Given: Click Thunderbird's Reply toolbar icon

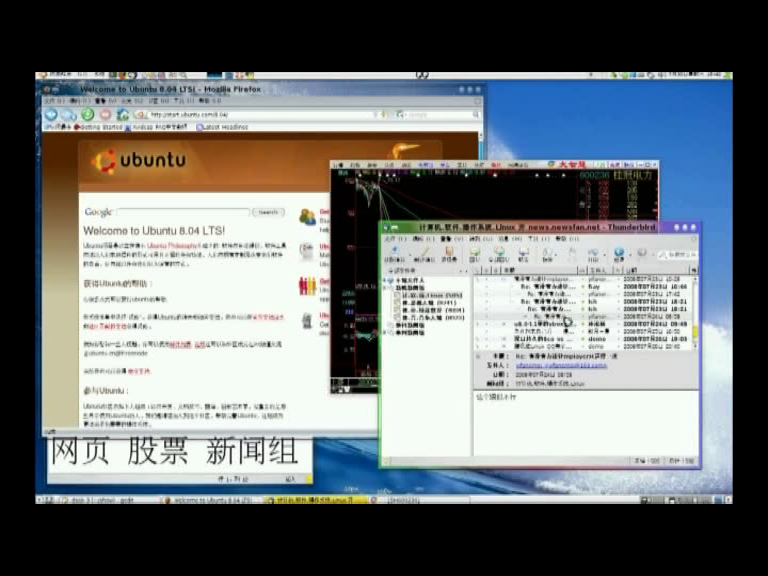Looking at the screenshot, I should (x=475, y=254).
